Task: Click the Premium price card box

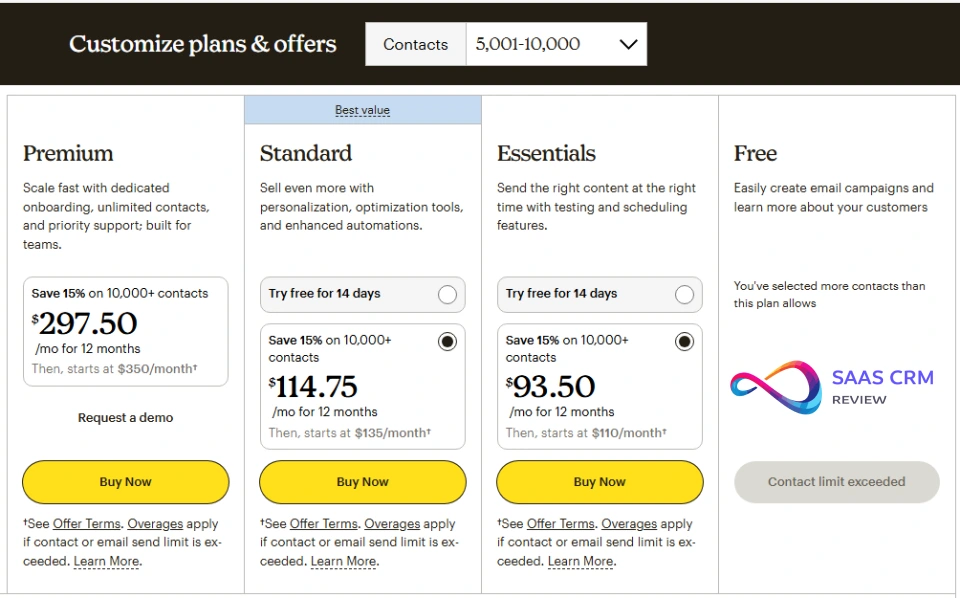Action: click(x=125, y=332)
